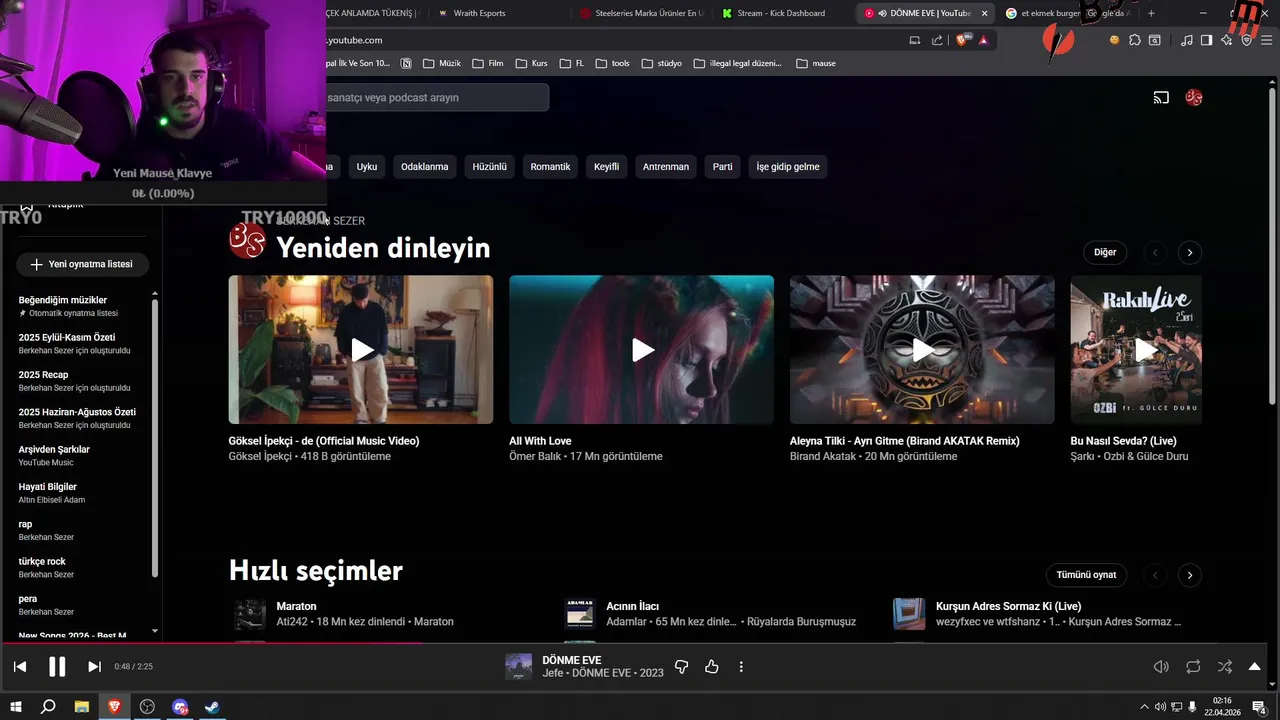The image size is (1280, 720).
Task: Click Tümünü oynat for Hızlı seçimler
Action: point(1087,575)
